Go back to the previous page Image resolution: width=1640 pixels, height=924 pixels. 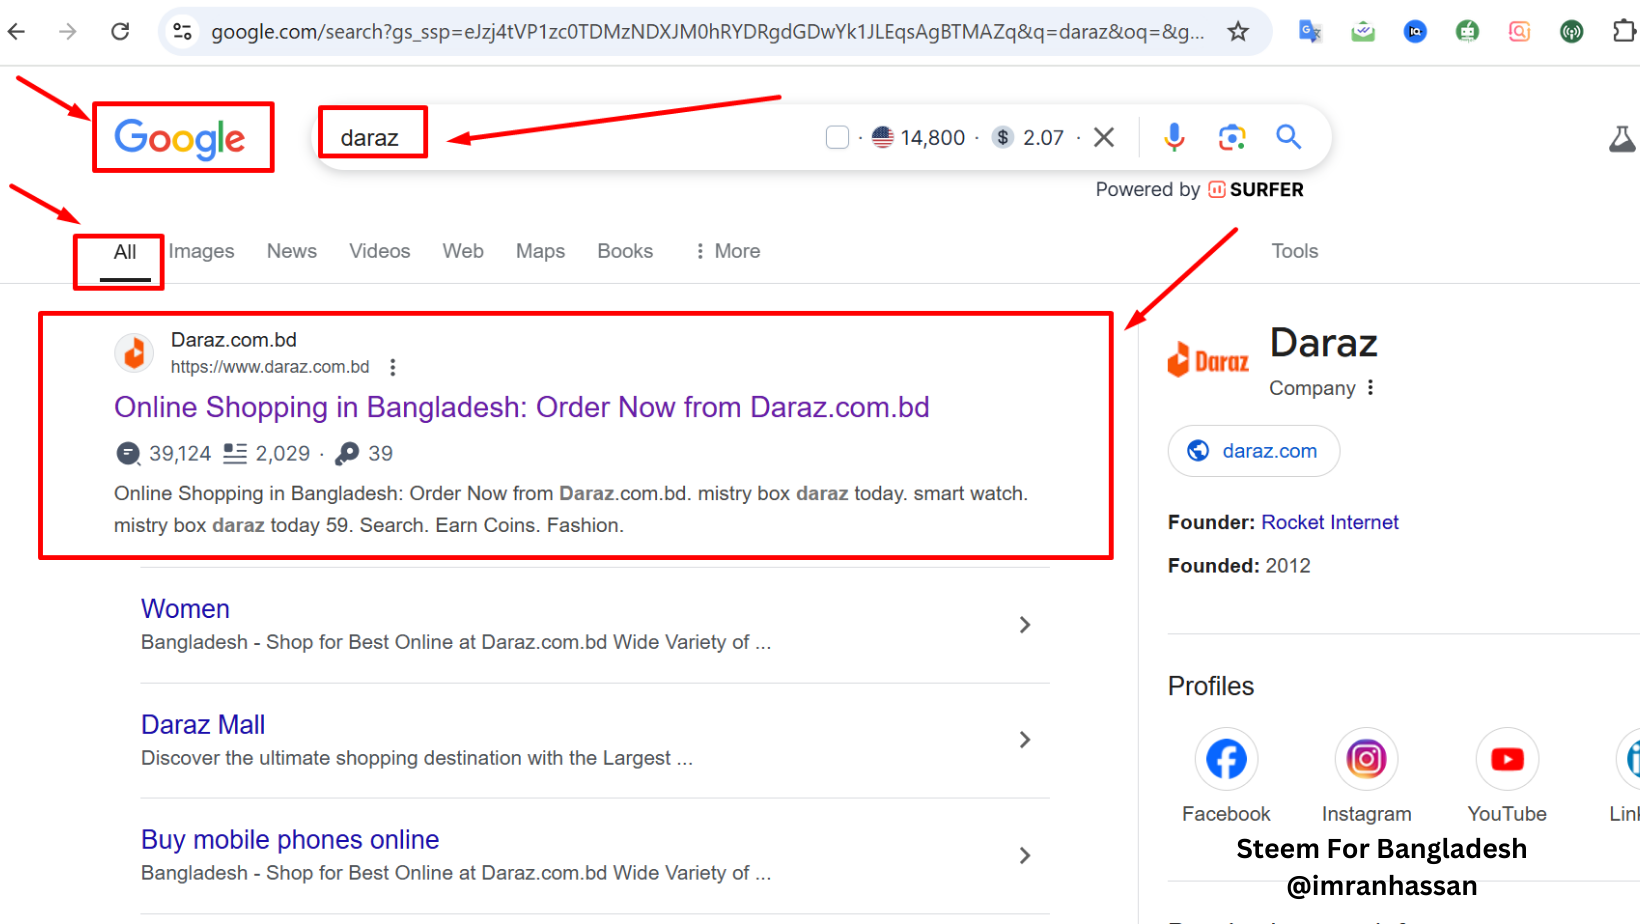coord(16,32)
